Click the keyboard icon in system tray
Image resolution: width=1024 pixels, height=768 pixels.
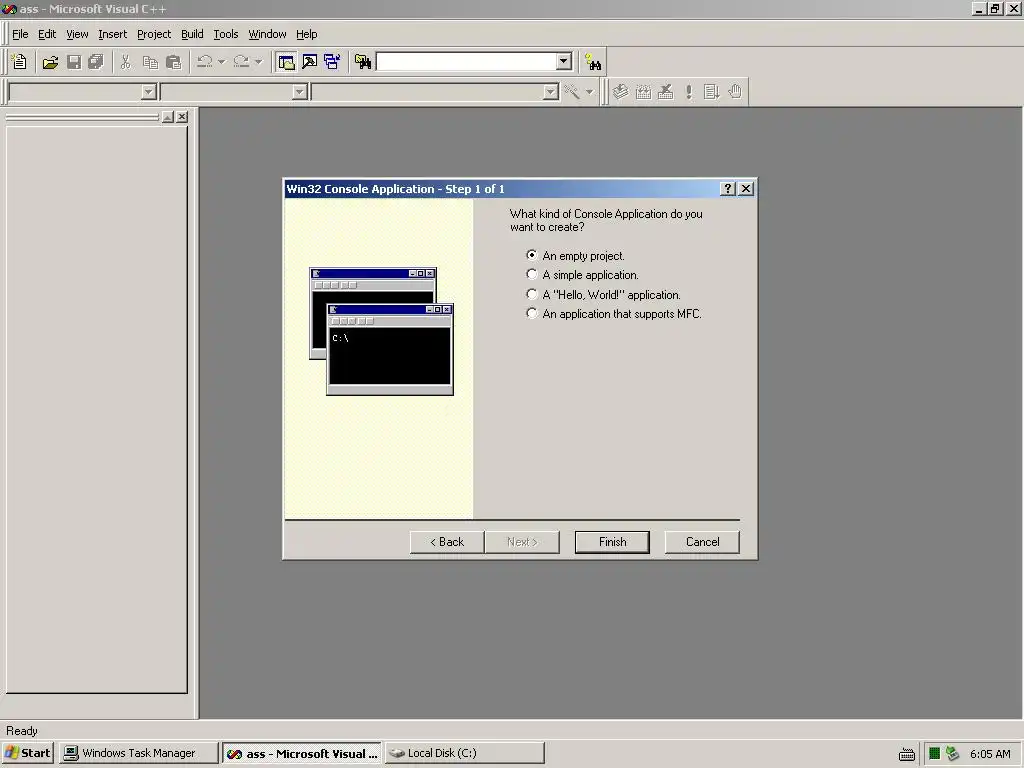(906, 754)
